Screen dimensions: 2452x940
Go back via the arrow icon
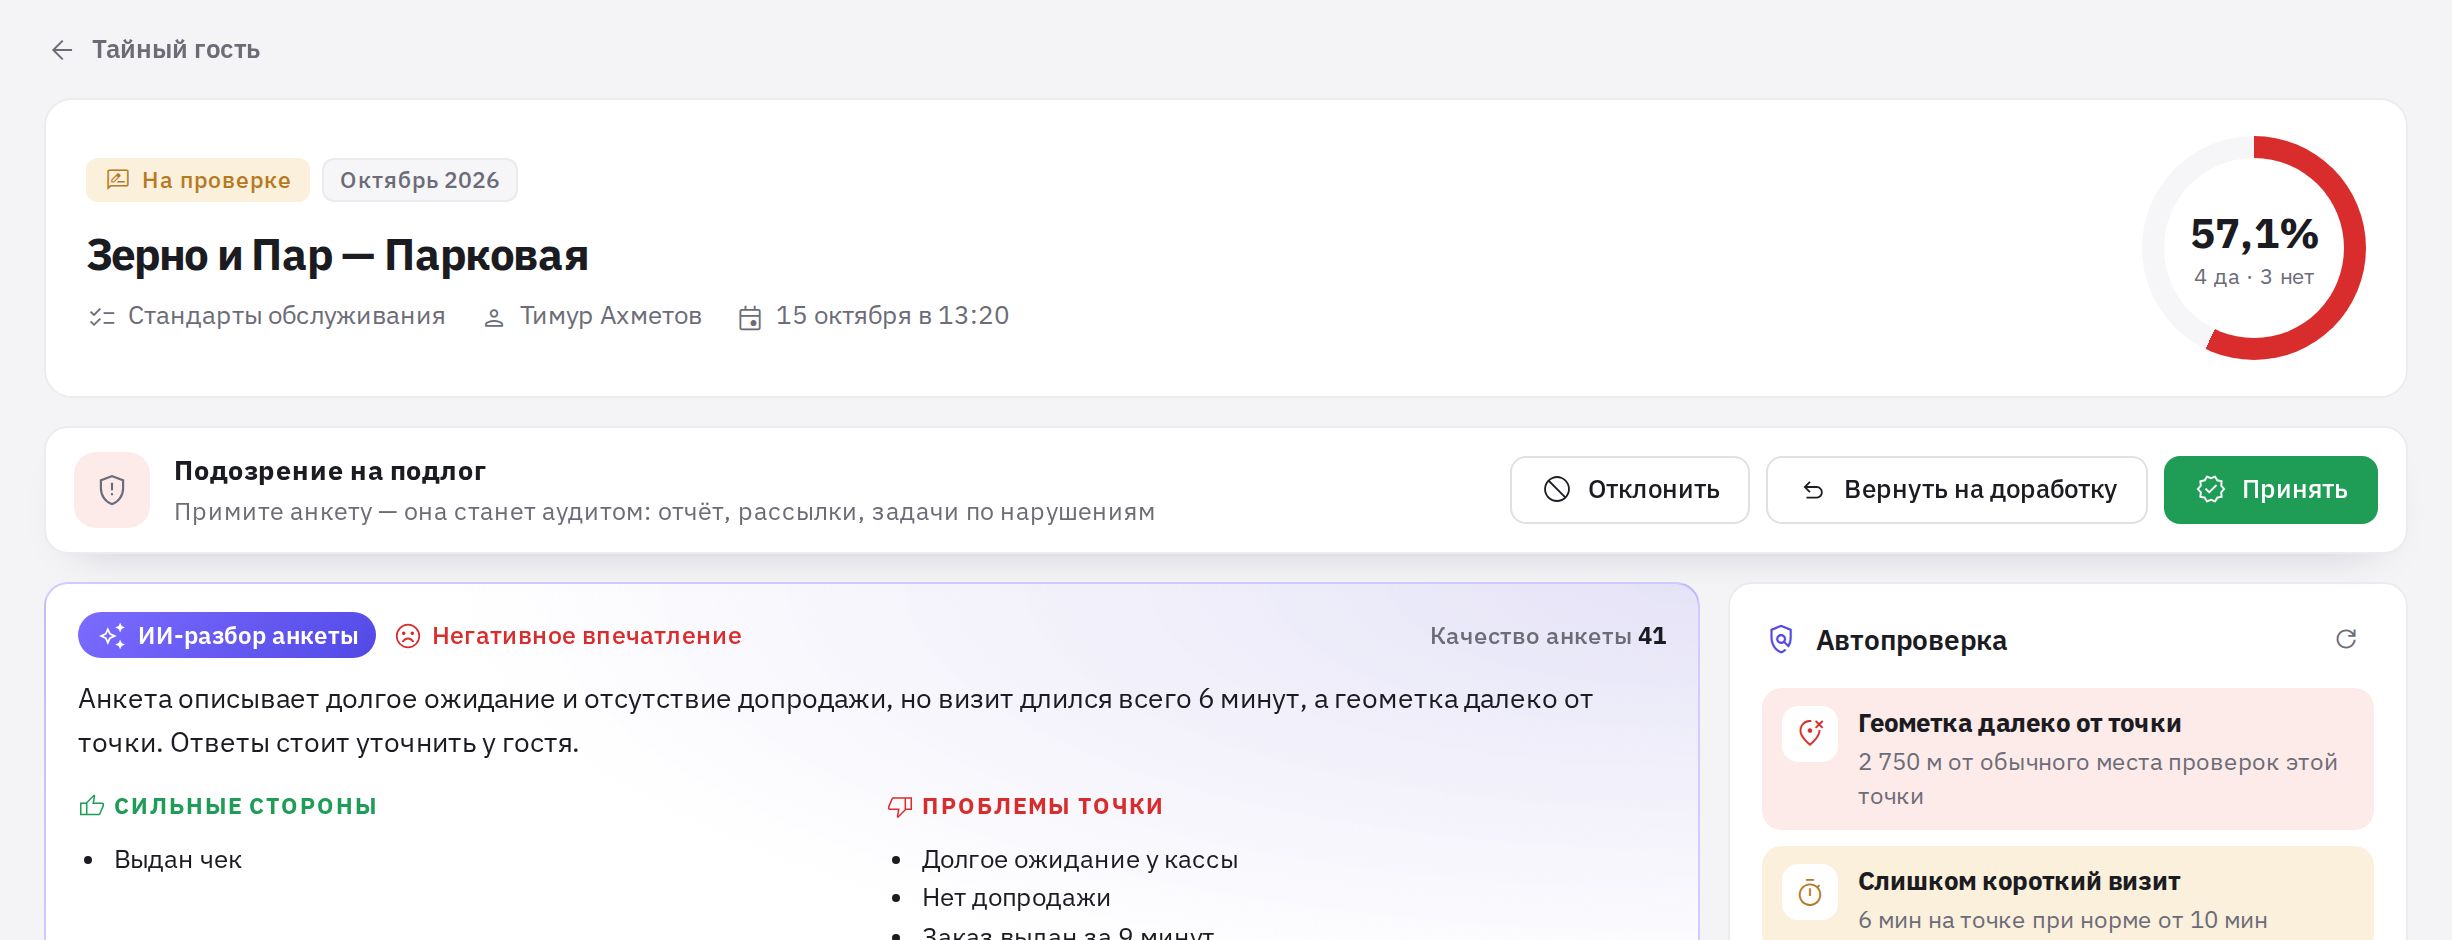point(62,50)
